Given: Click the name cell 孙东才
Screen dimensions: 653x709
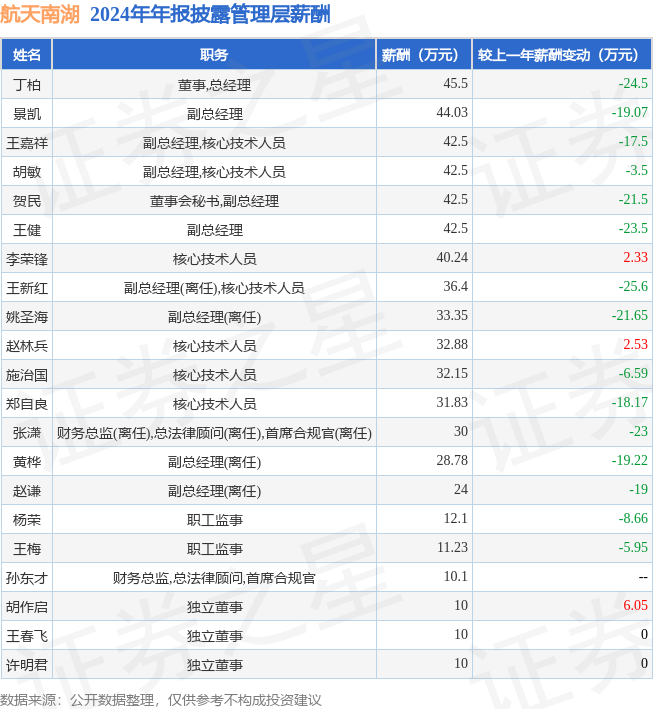Looking at the screenshot, I should click(x=27, y=577).
